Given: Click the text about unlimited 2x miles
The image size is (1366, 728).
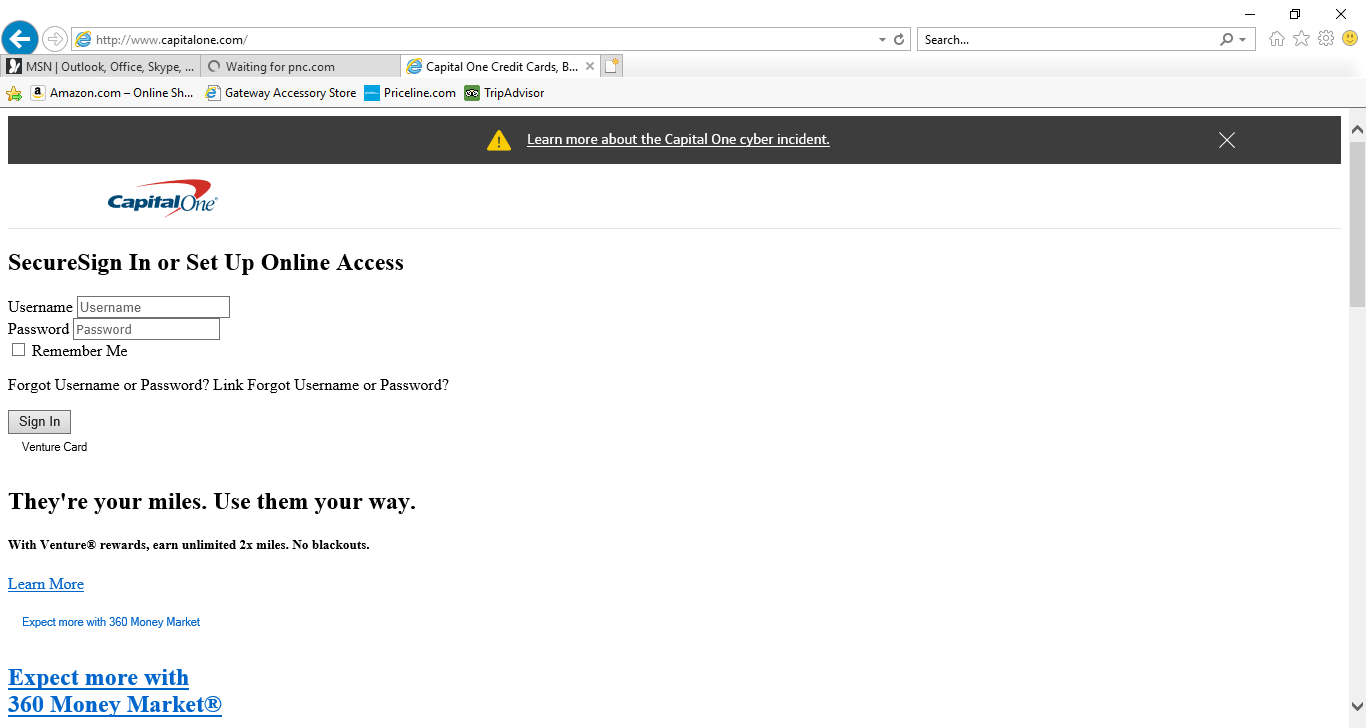Looking at the screenshot, I should click(189, 545).
